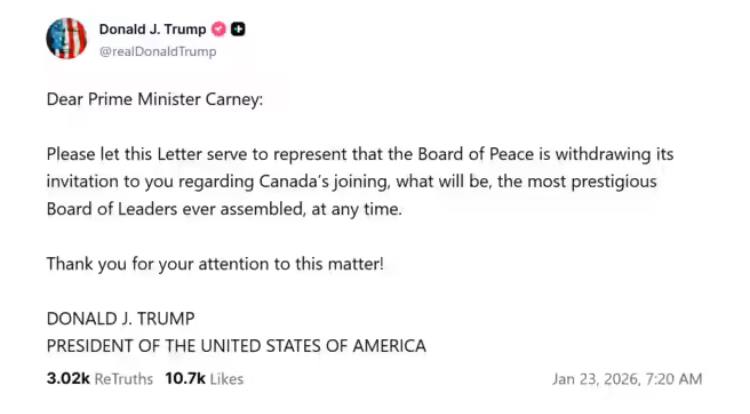
Task: View the 3.02k ReTruths count
Action: [x=96, y=379]
